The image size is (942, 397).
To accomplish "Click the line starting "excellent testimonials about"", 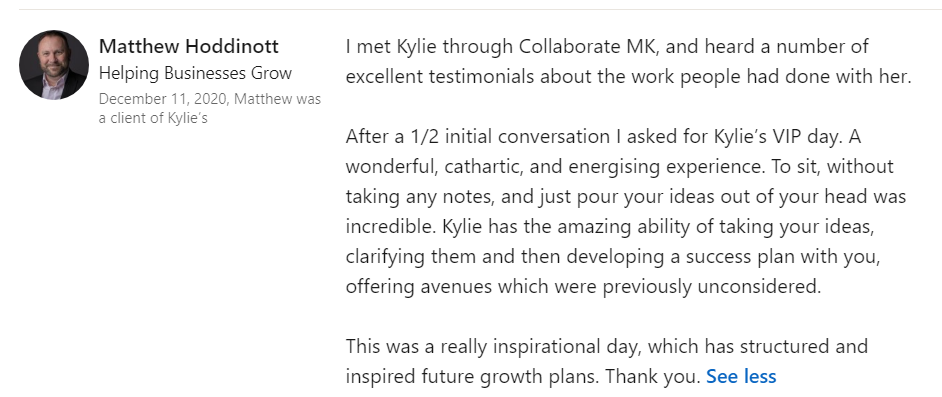I will tap(628, 76).
